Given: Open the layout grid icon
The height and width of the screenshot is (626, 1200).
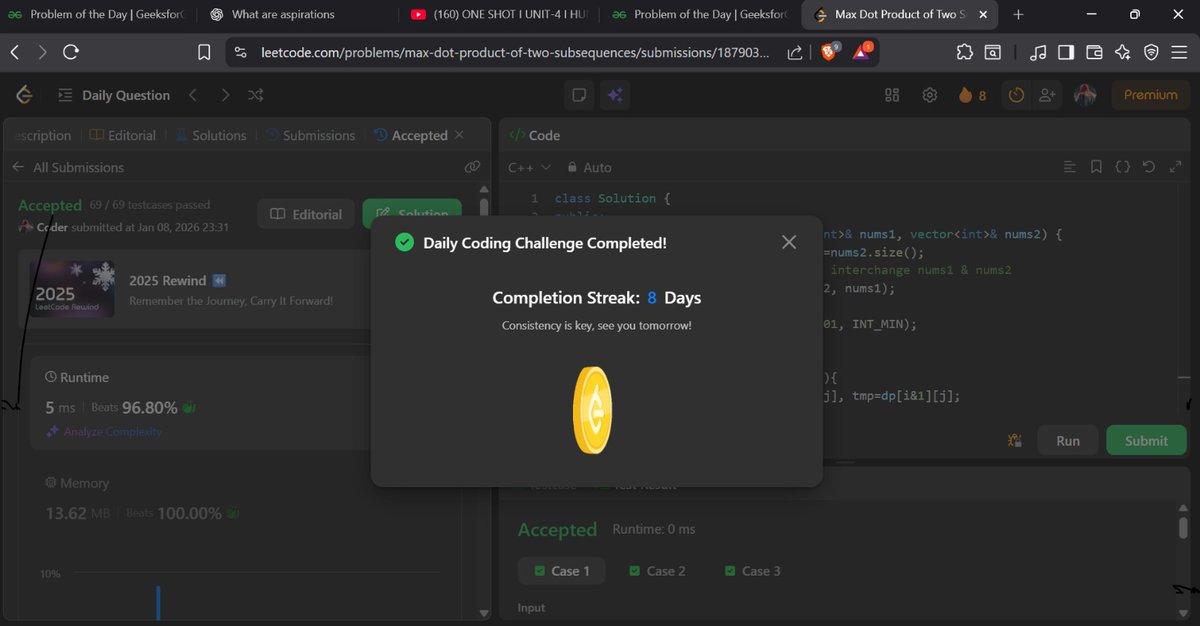Looking at the screenshot, I should [893, 95].
